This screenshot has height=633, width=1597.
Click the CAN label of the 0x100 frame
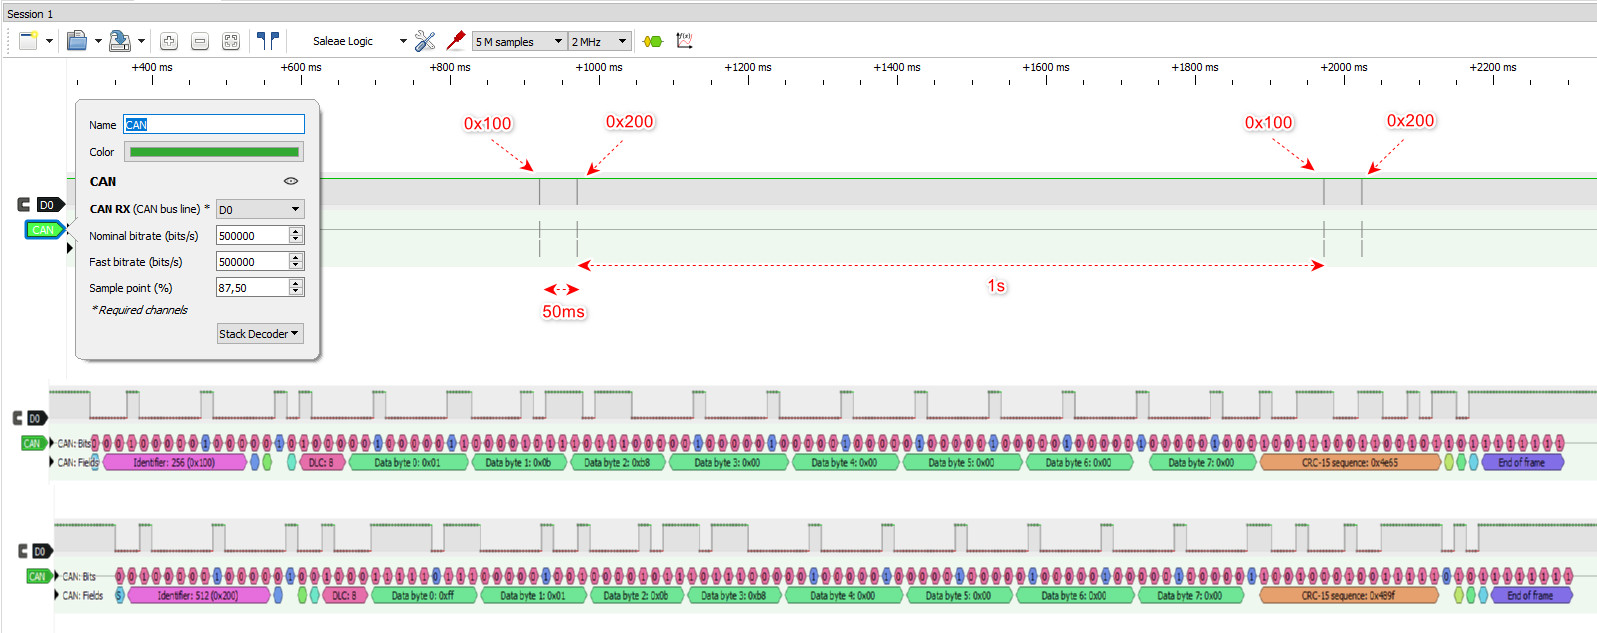point(33,443)
